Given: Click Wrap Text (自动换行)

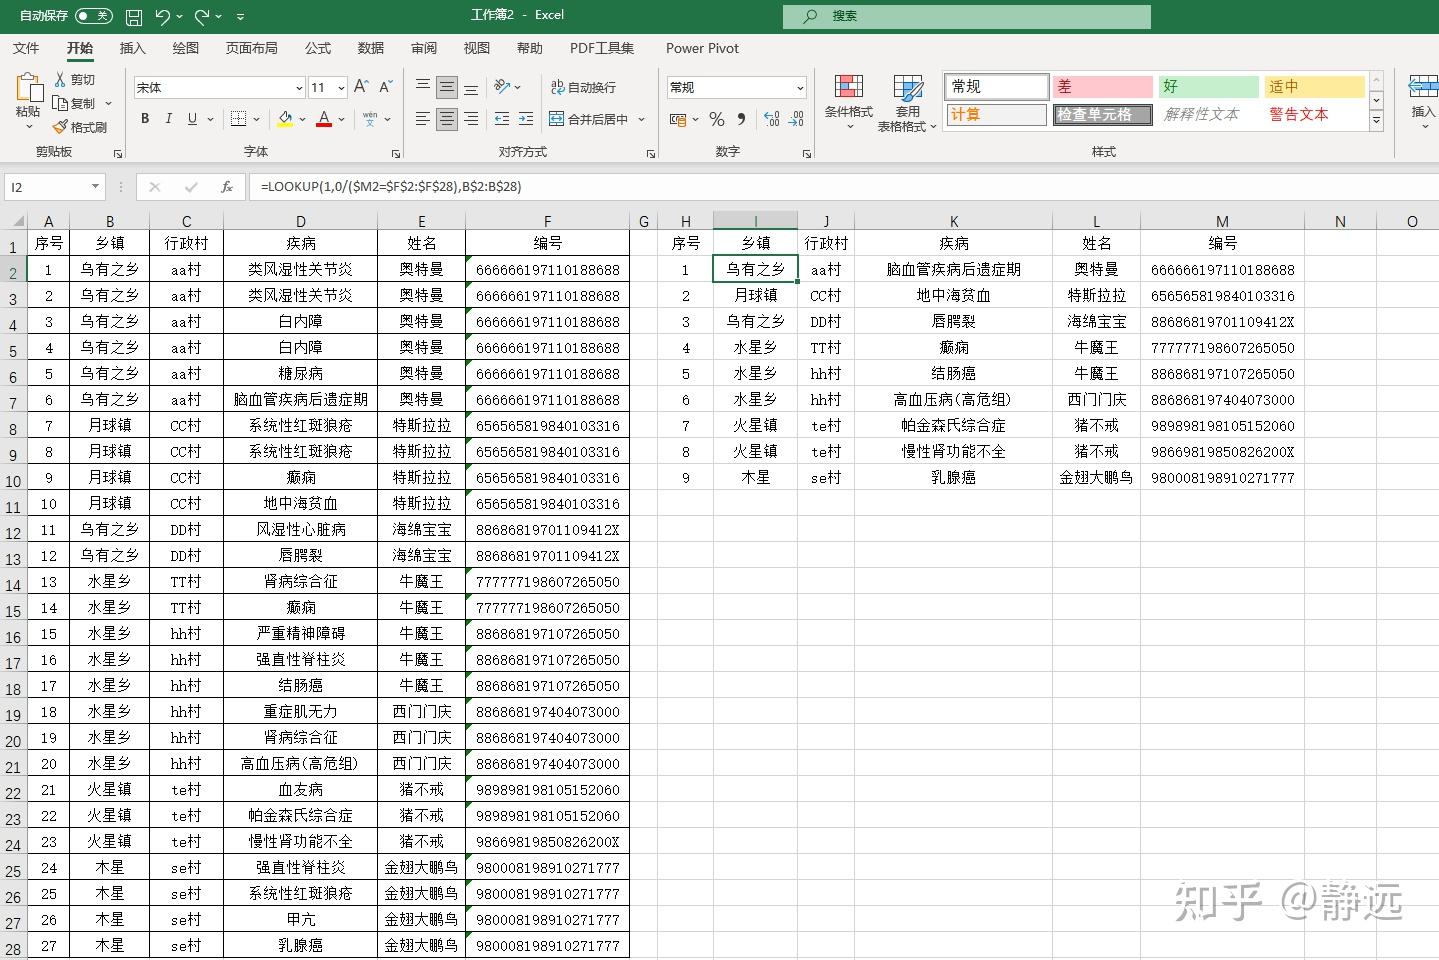Looking at the screenshot, I should point(583,87).
